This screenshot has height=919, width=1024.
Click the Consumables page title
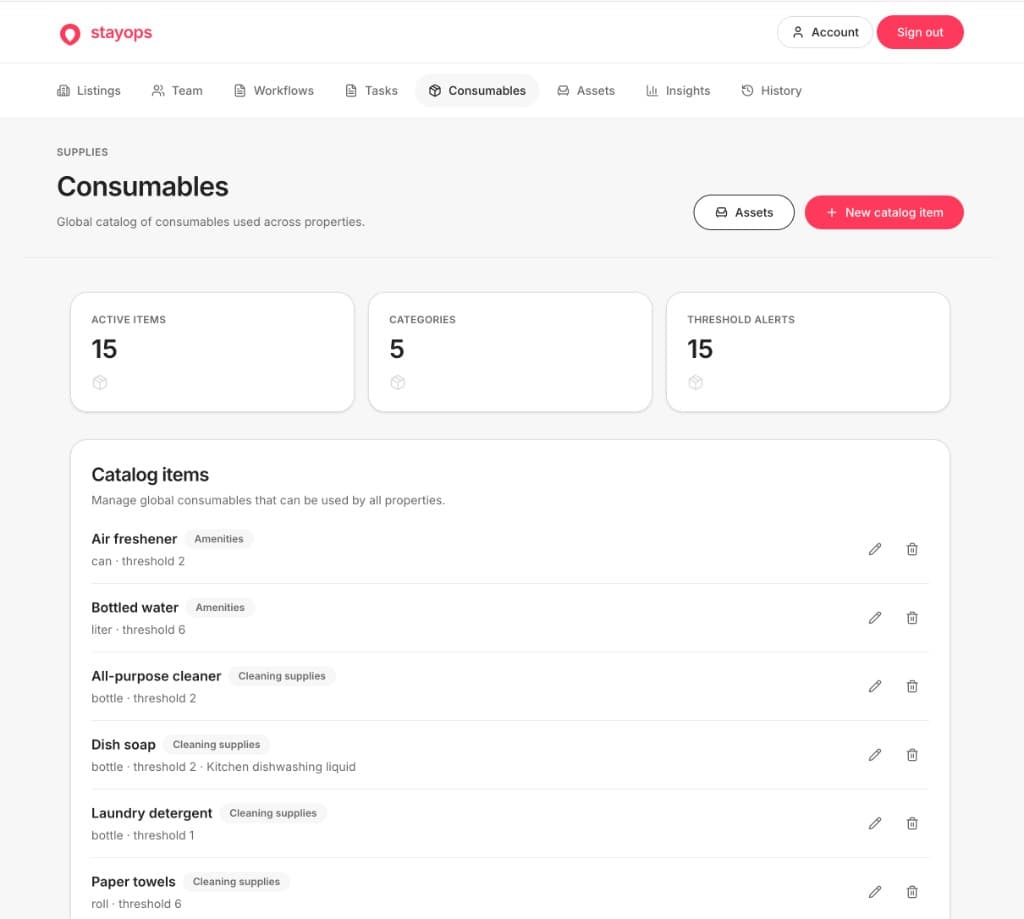coord(142,187)
